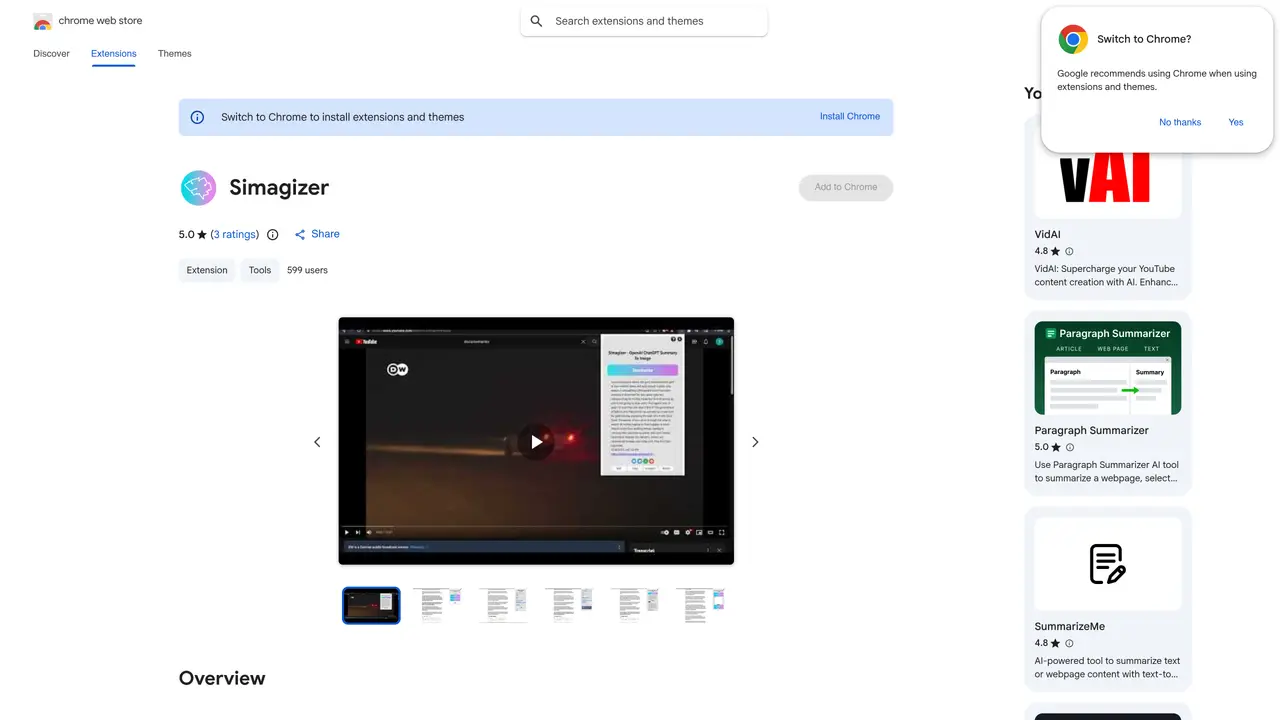Select the first video thumbnail
Viewport: 1280px width, 720px height.
[x=371, y=606]
